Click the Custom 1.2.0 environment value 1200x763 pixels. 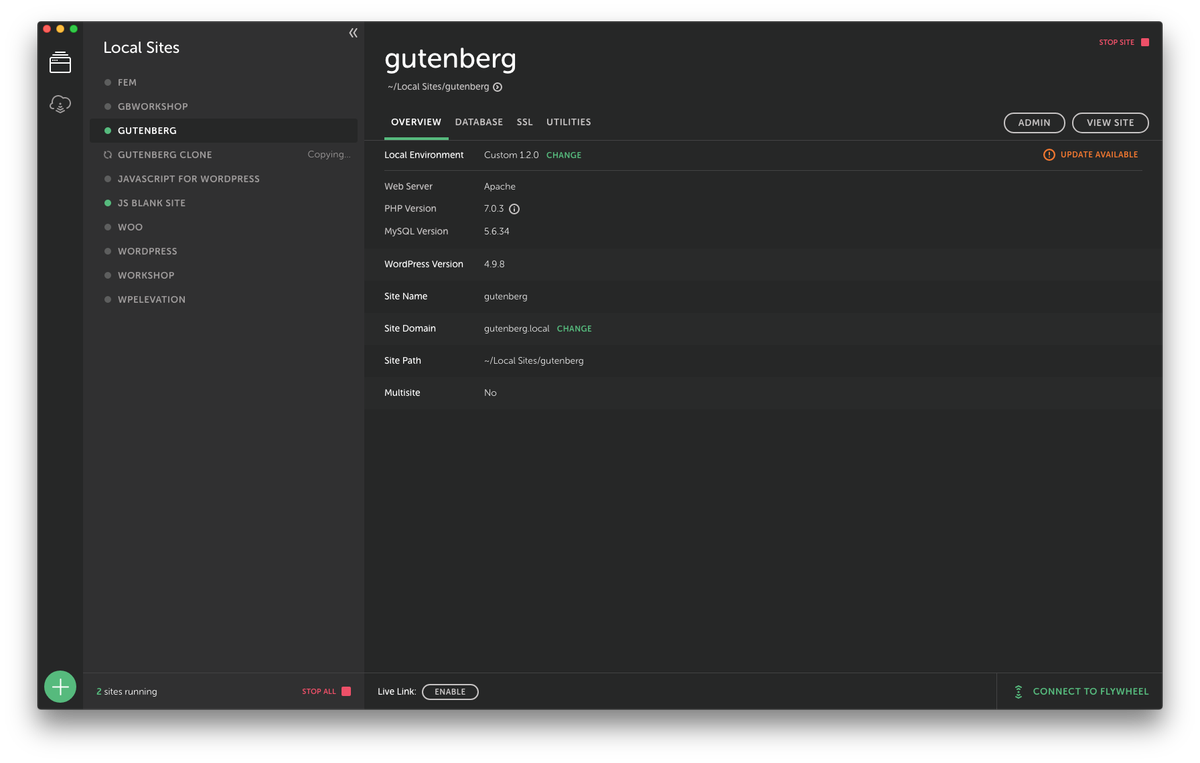[x=511, y=155]
